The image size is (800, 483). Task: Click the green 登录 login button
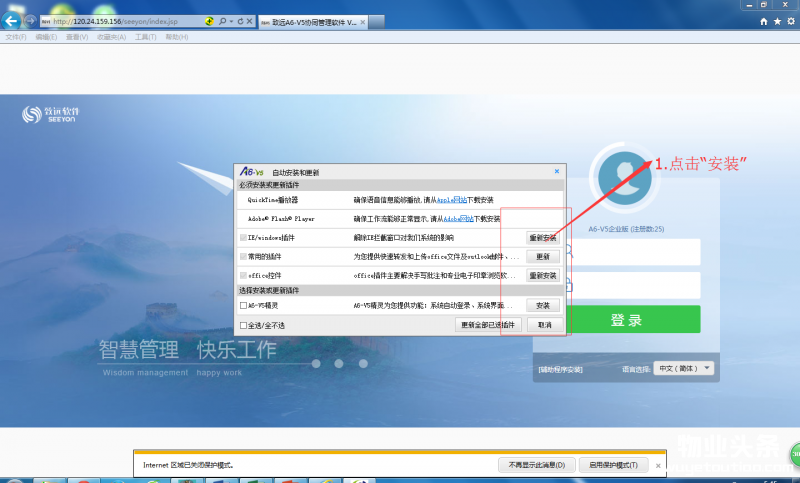click(633, 320)
